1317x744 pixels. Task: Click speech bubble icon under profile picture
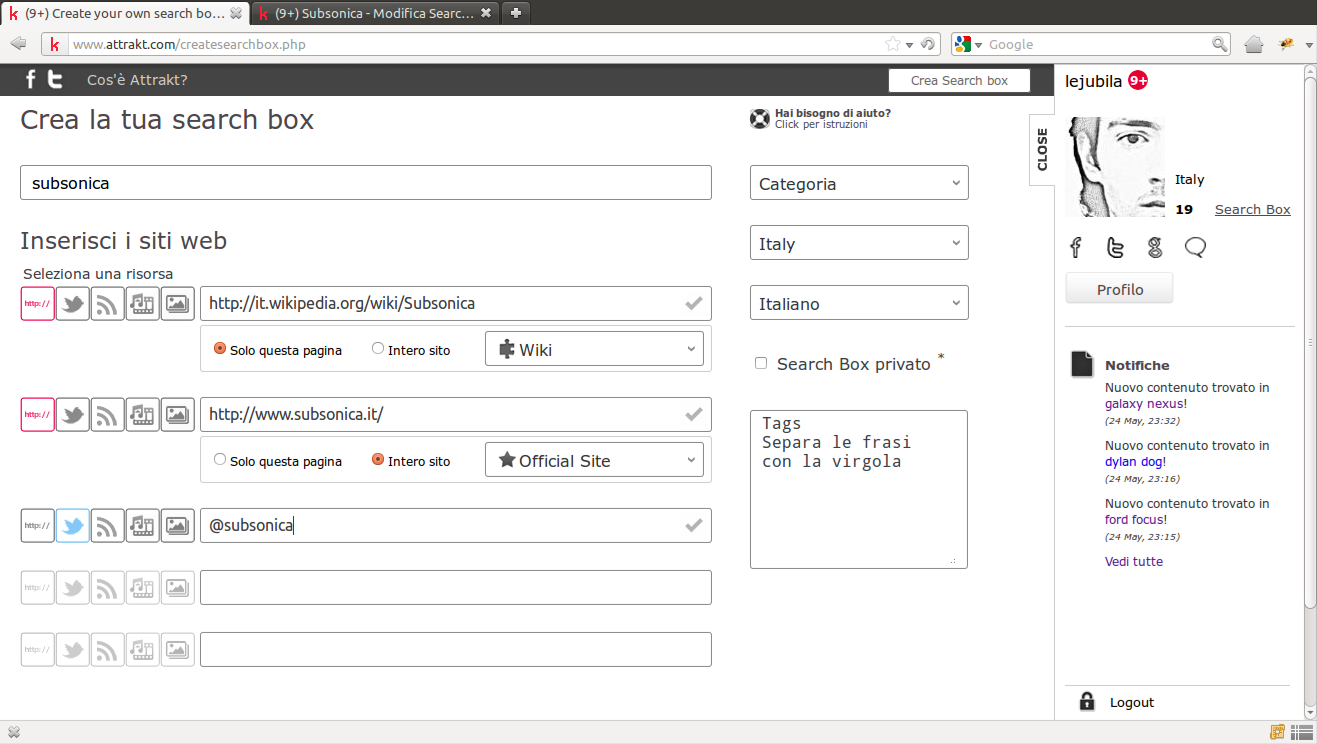1195,247
